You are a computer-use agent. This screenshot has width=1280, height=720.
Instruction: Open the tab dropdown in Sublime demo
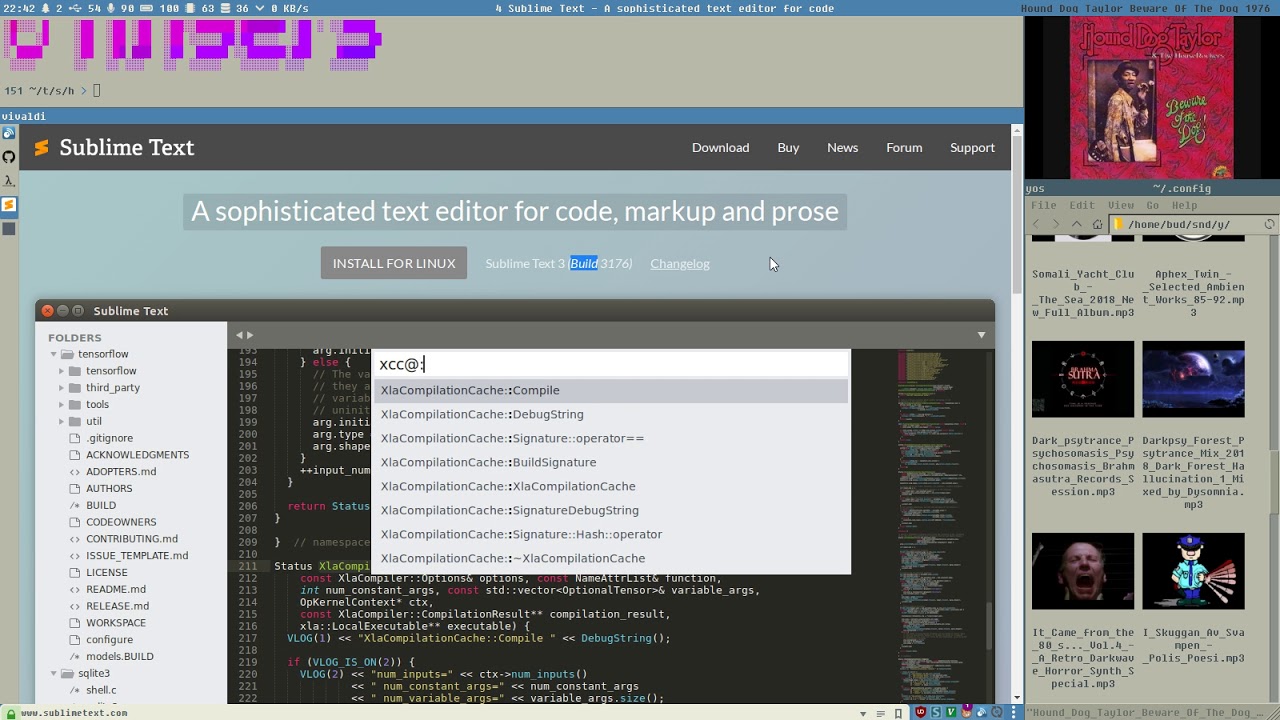[981, 335]
